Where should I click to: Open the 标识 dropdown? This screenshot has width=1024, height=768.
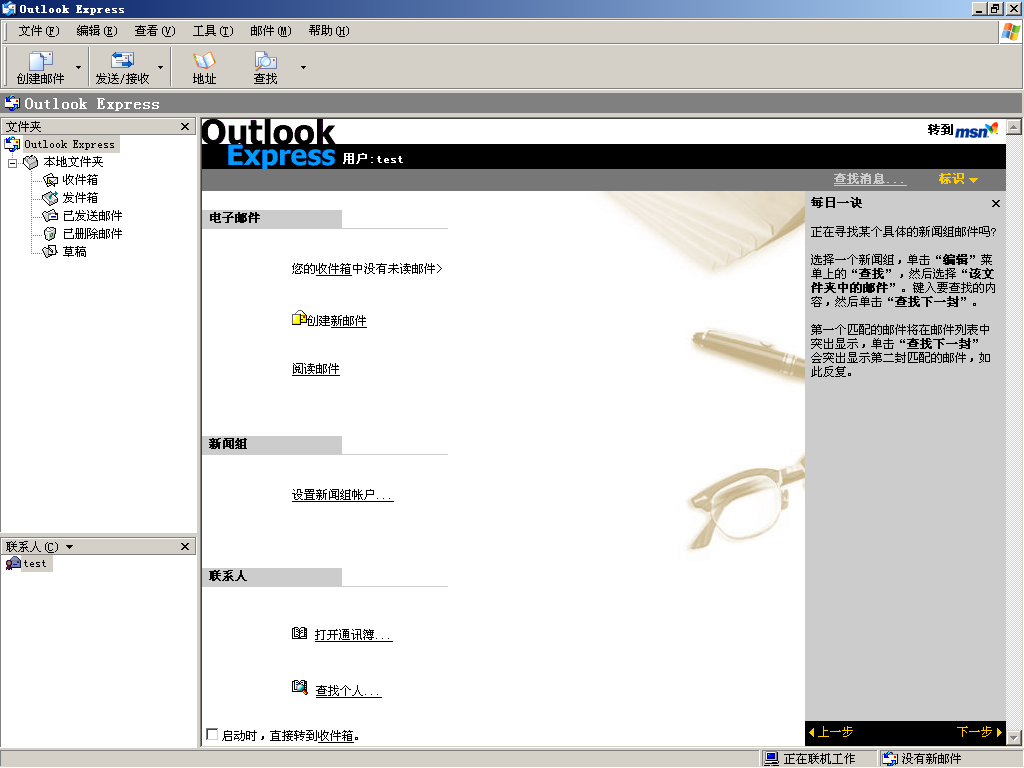click(957, 179)
